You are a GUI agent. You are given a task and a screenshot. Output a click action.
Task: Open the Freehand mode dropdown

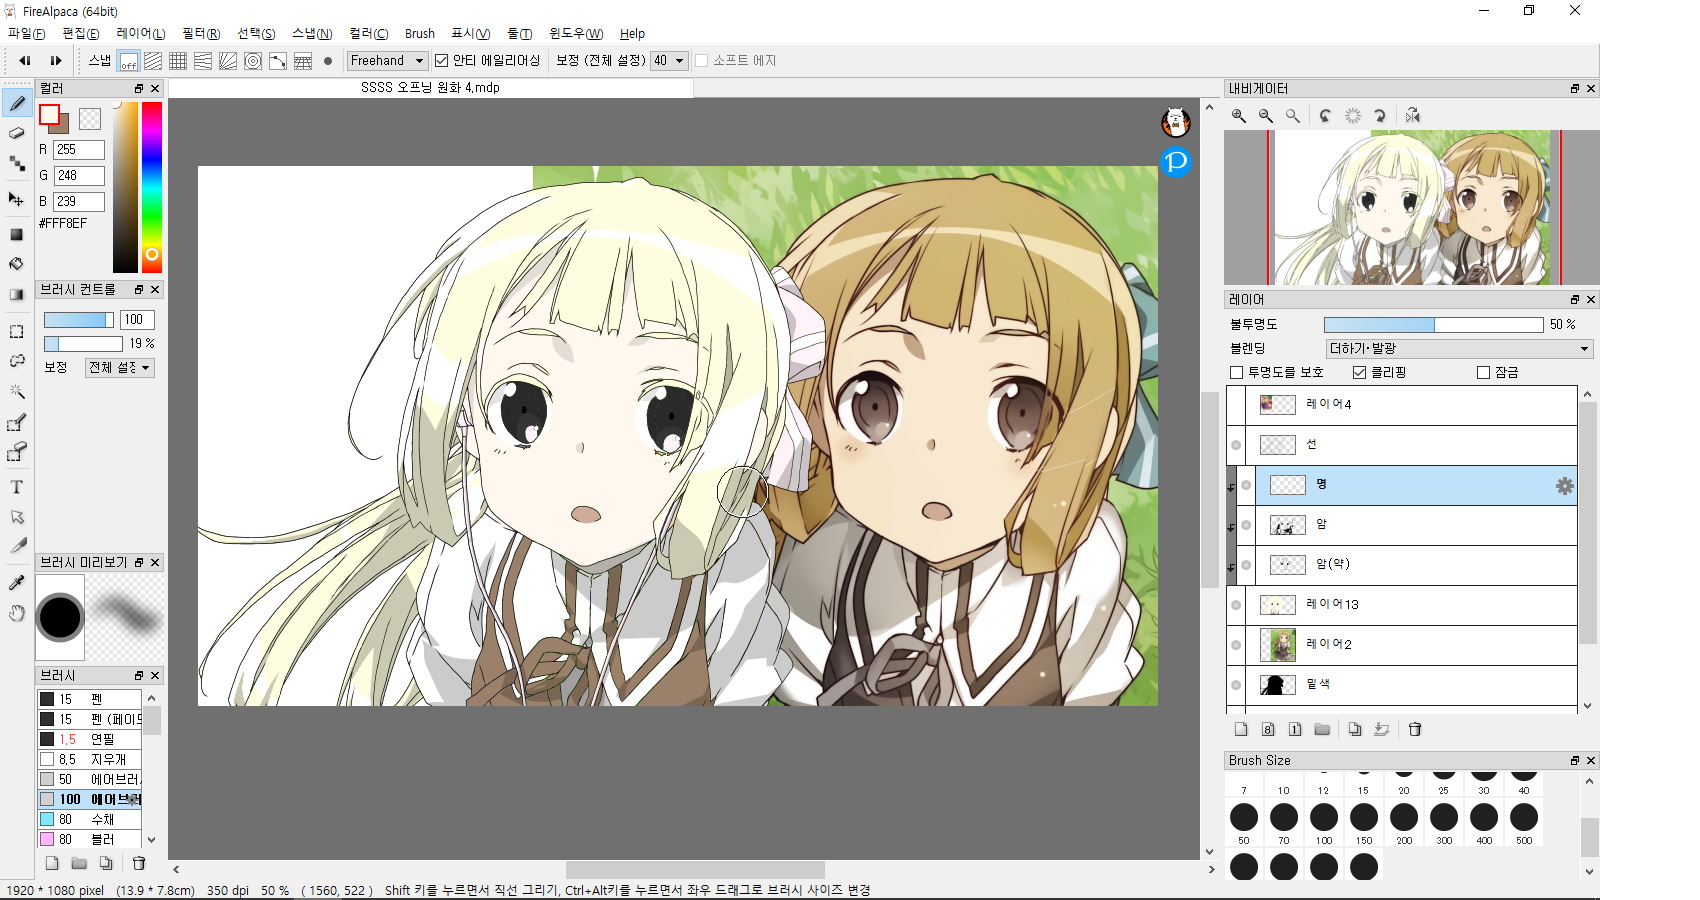tap(388, 61)
